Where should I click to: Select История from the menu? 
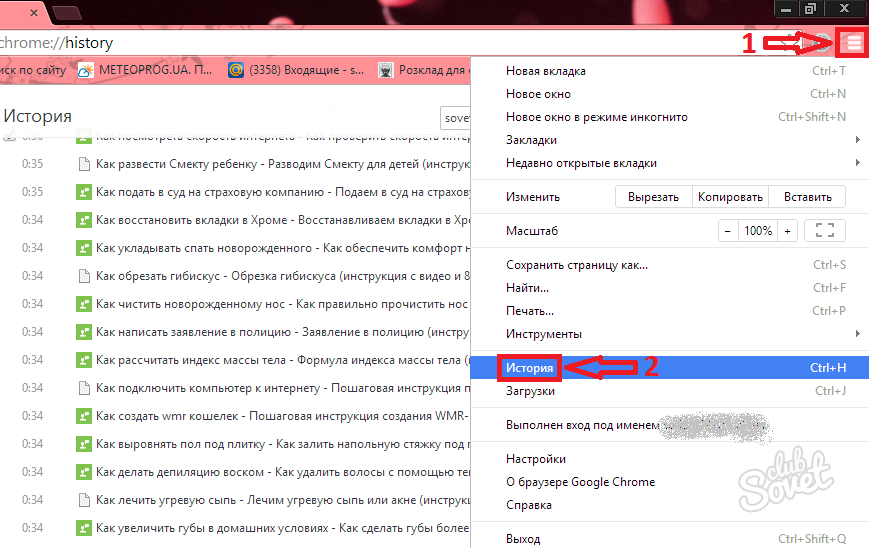point(530,368)
